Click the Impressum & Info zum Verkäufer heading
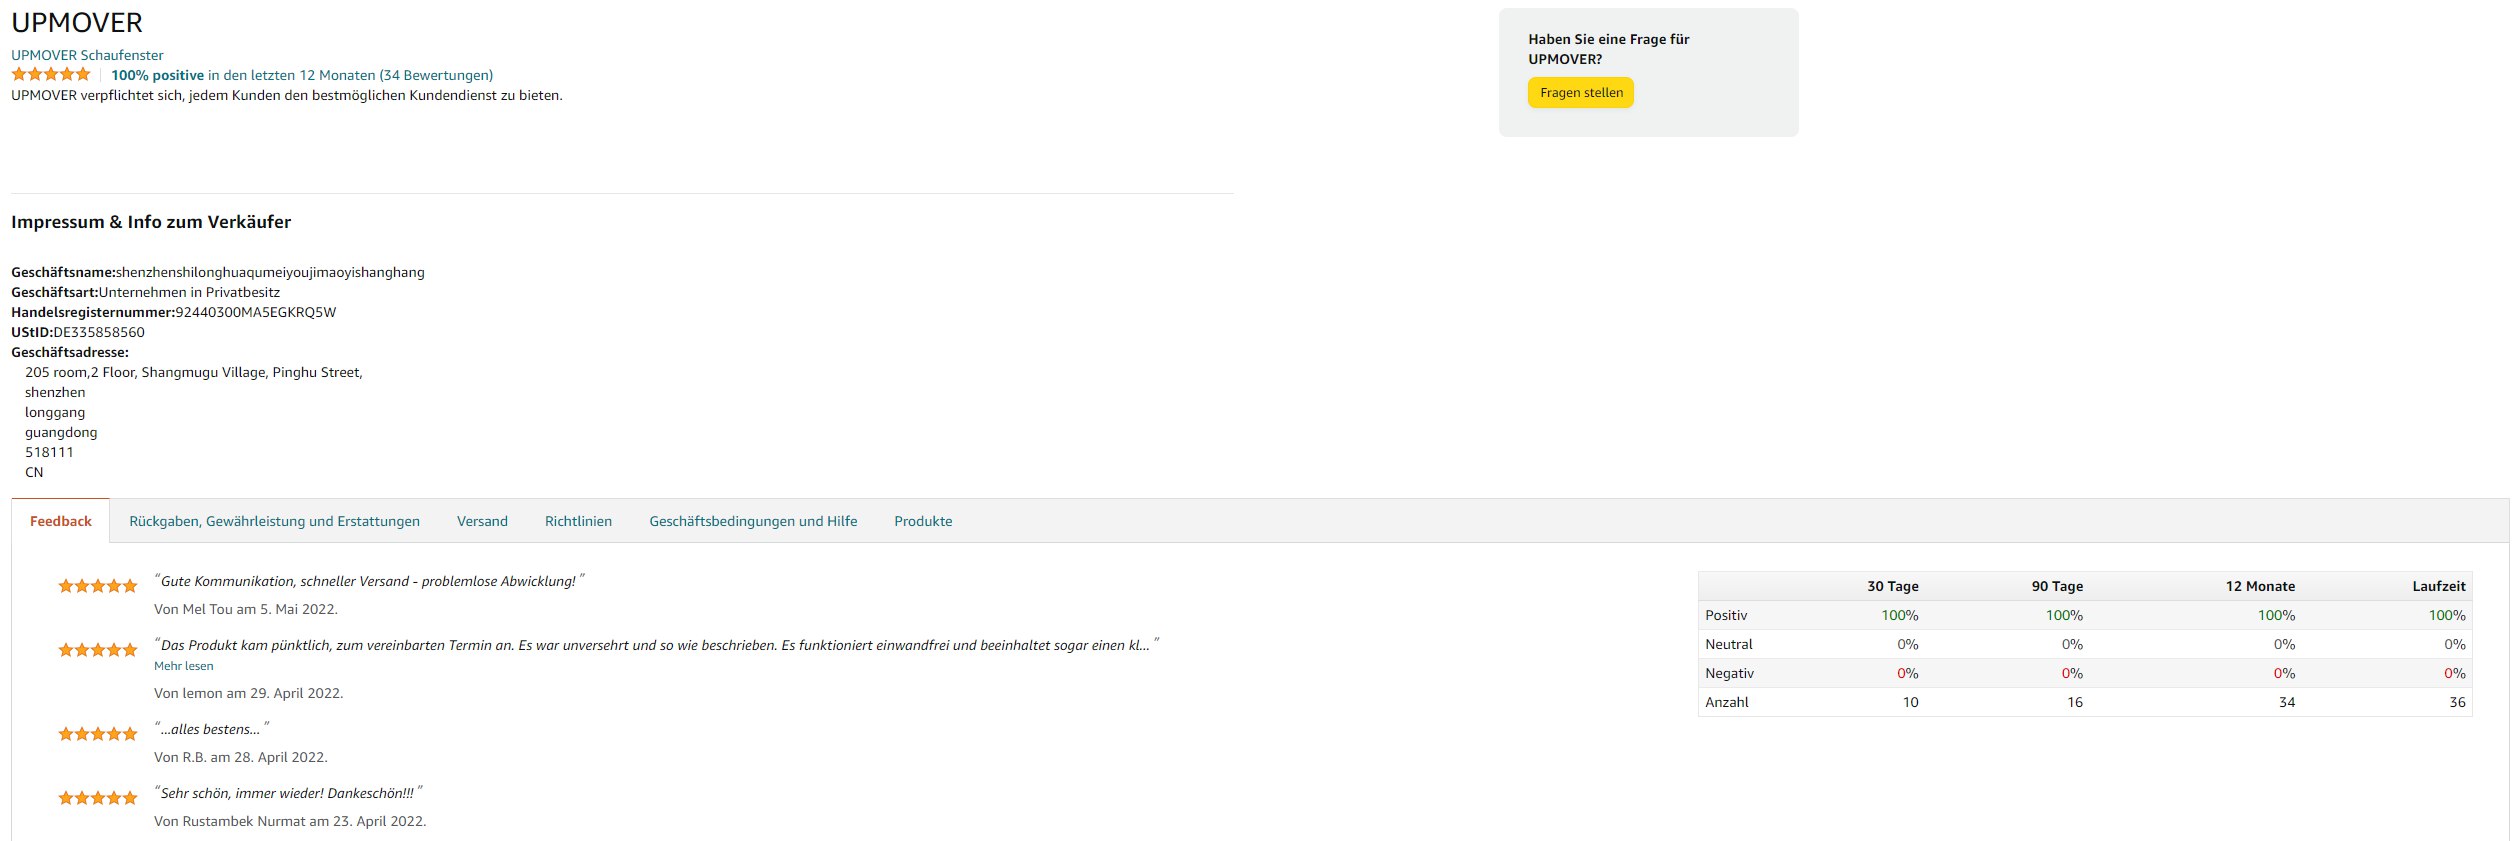Viewport: 2513px width, 841px height. [x=151, y=222]
